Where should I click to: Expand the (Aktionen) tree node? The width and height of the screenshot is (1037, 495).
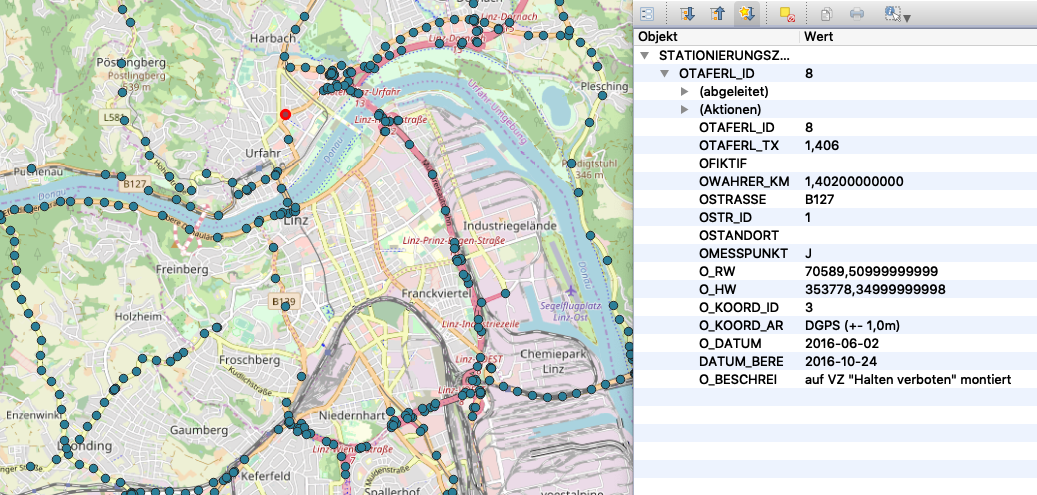[x=685, y=109]
